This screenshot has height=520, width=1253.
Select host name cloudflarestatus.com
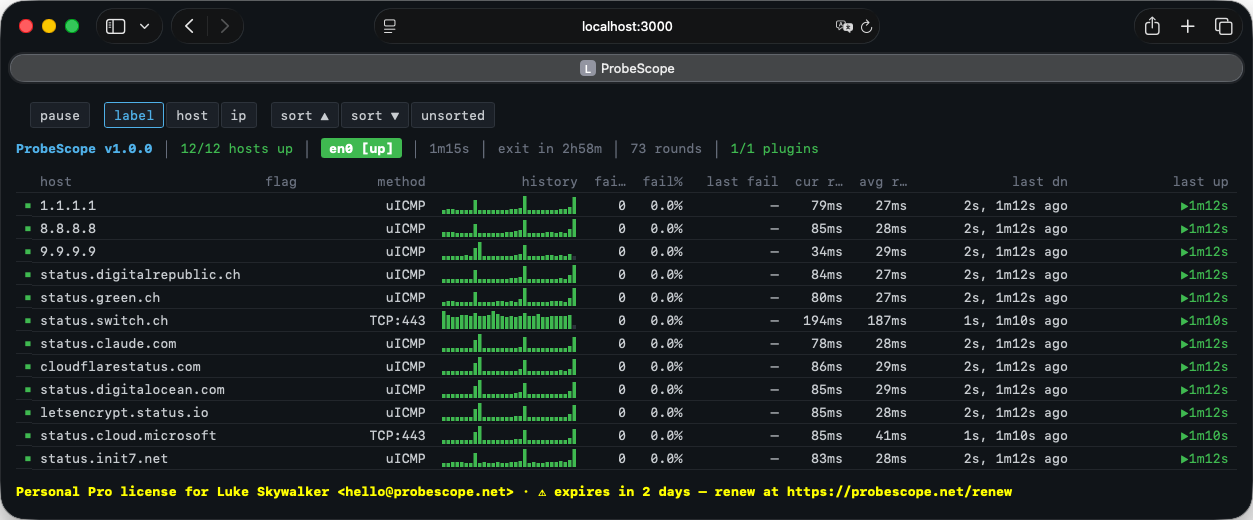coord(120,367)
